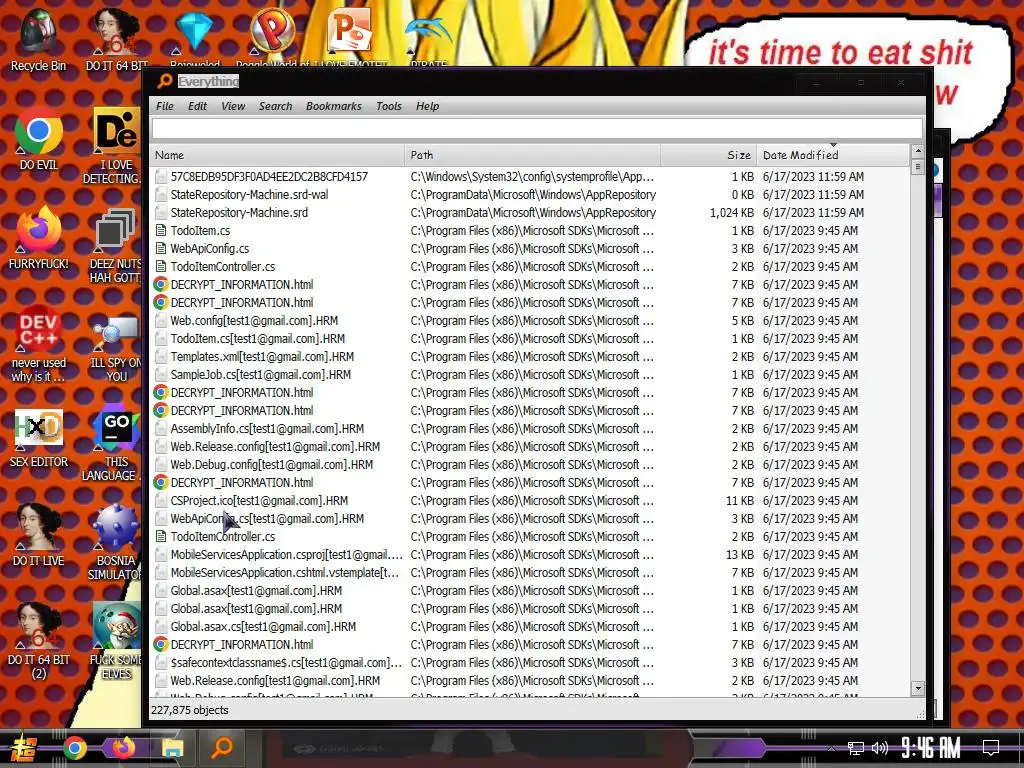Select StateRepository-Machine.srd-wal row

[530, 195]
